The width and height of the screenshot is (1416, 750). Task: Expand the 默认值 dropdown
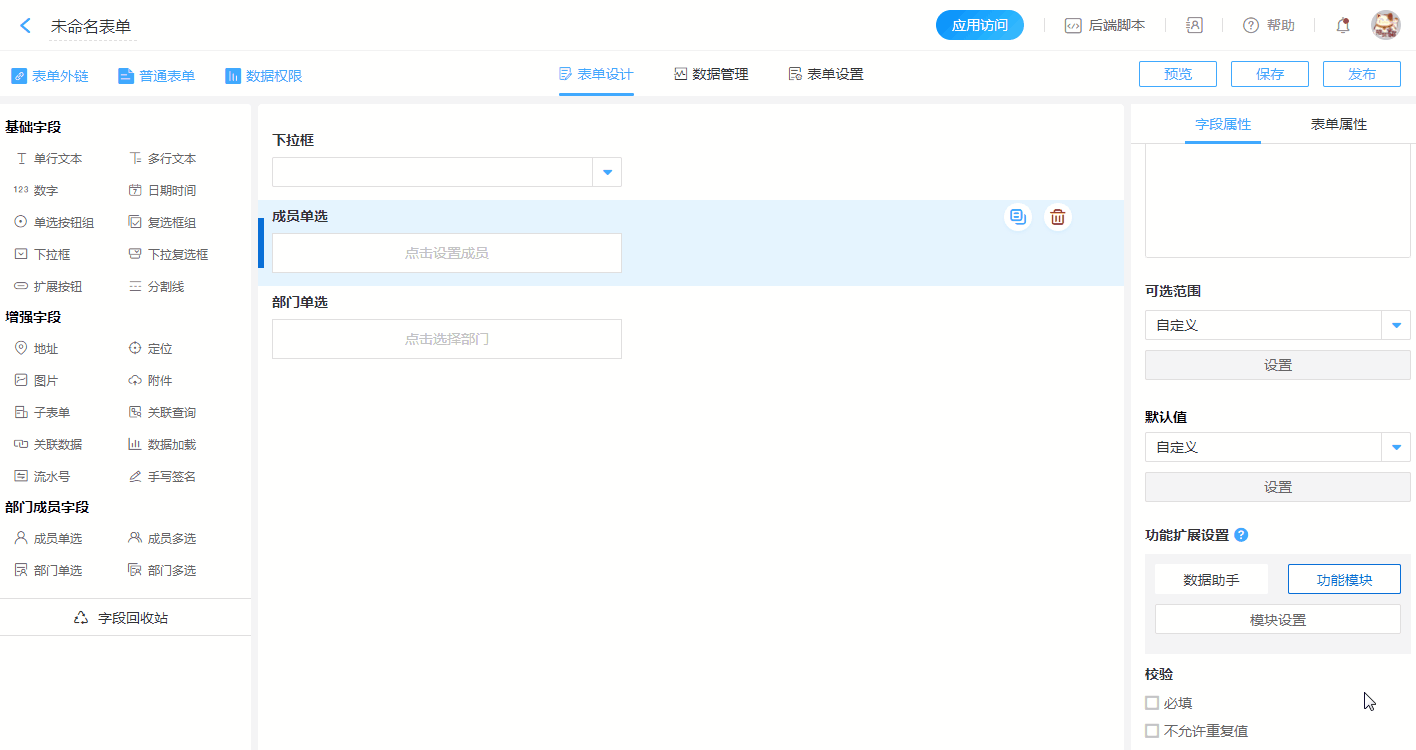click(x=1396, y=447)
